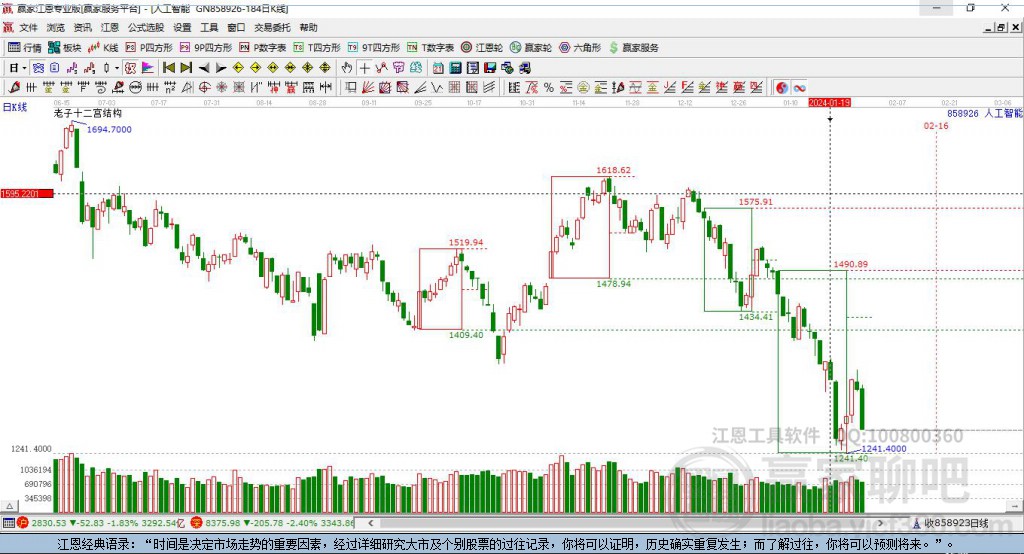Click 858926 人工智能 stock label
Viewport: 1024px width, 554px height.
(985, 113)
